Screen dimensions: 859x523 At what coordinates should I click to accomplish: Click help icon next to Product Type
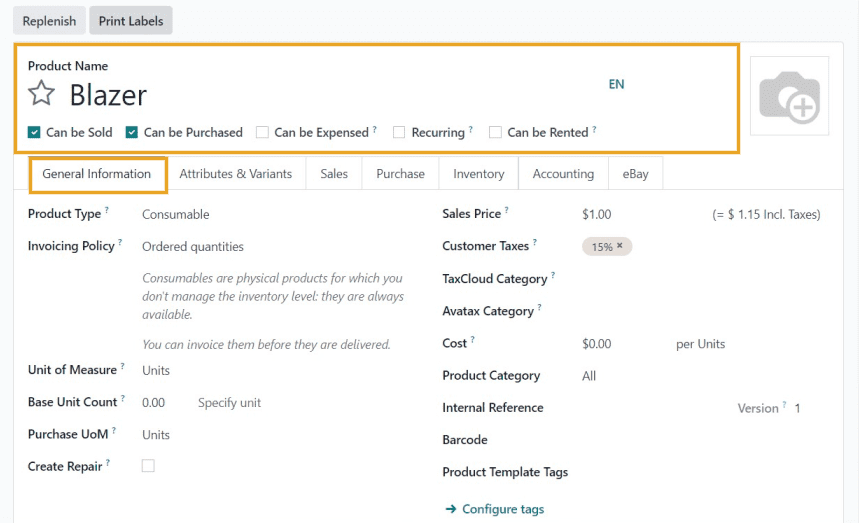point(107,211)
